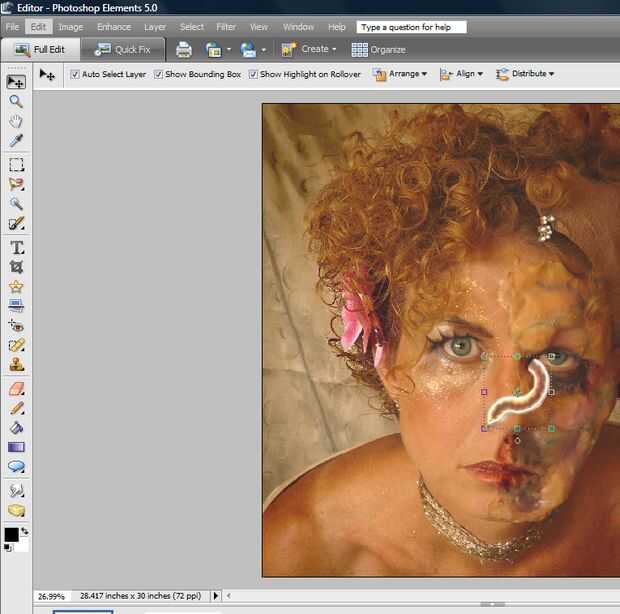Open the Help menu
Viewport: 620px width, 614px height.
point(336,27)
